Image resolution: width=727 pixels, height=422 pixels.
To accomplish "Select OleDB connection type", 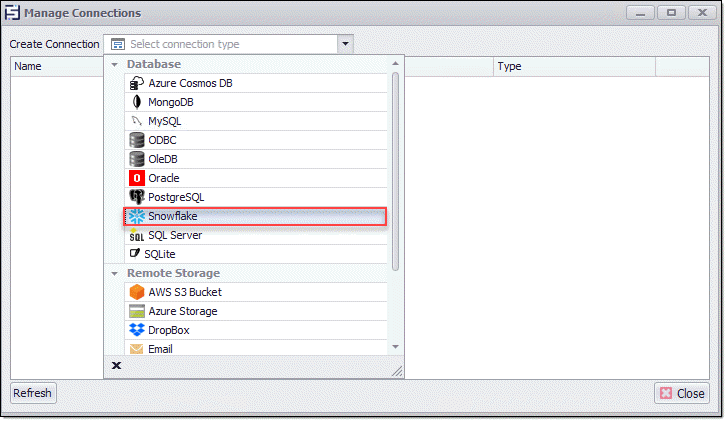I will [x=163, y=159].
